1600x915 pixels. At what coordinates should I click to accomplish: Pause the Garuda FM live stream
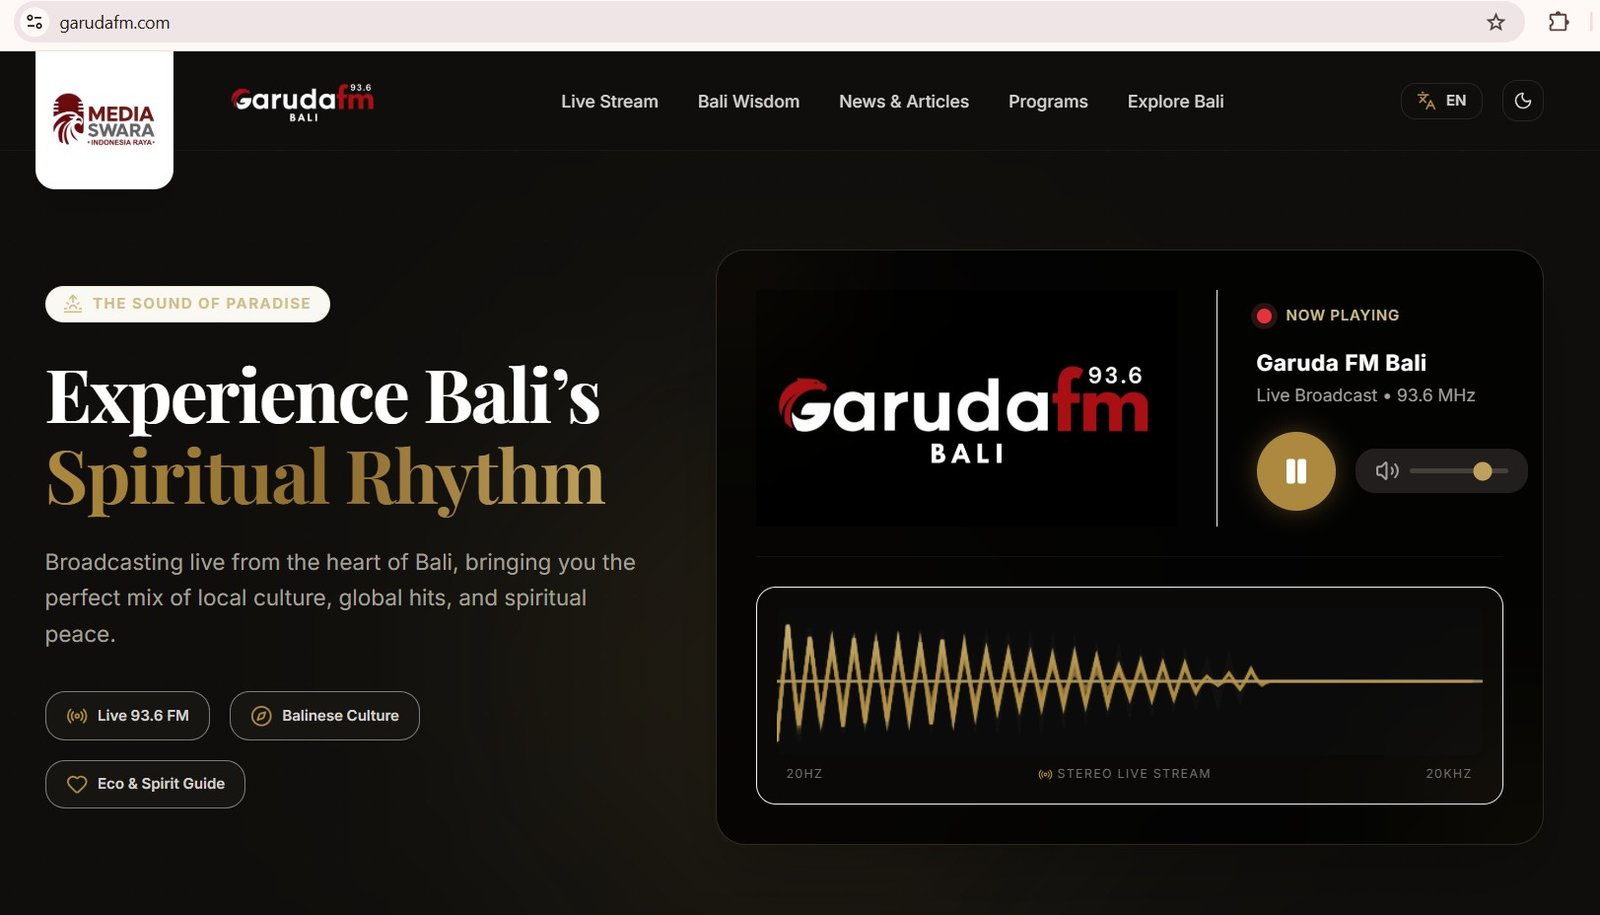pos(1295,471)
